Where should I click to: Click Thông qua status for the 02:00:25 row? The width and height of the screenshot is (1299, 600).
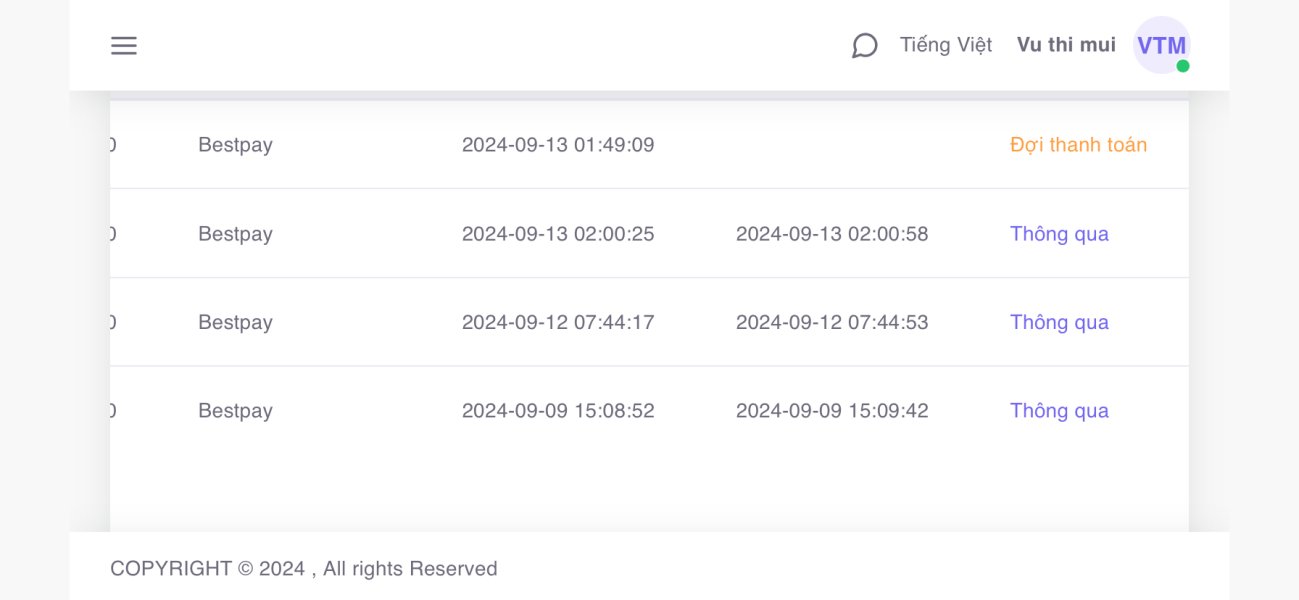click(1059, 234)
